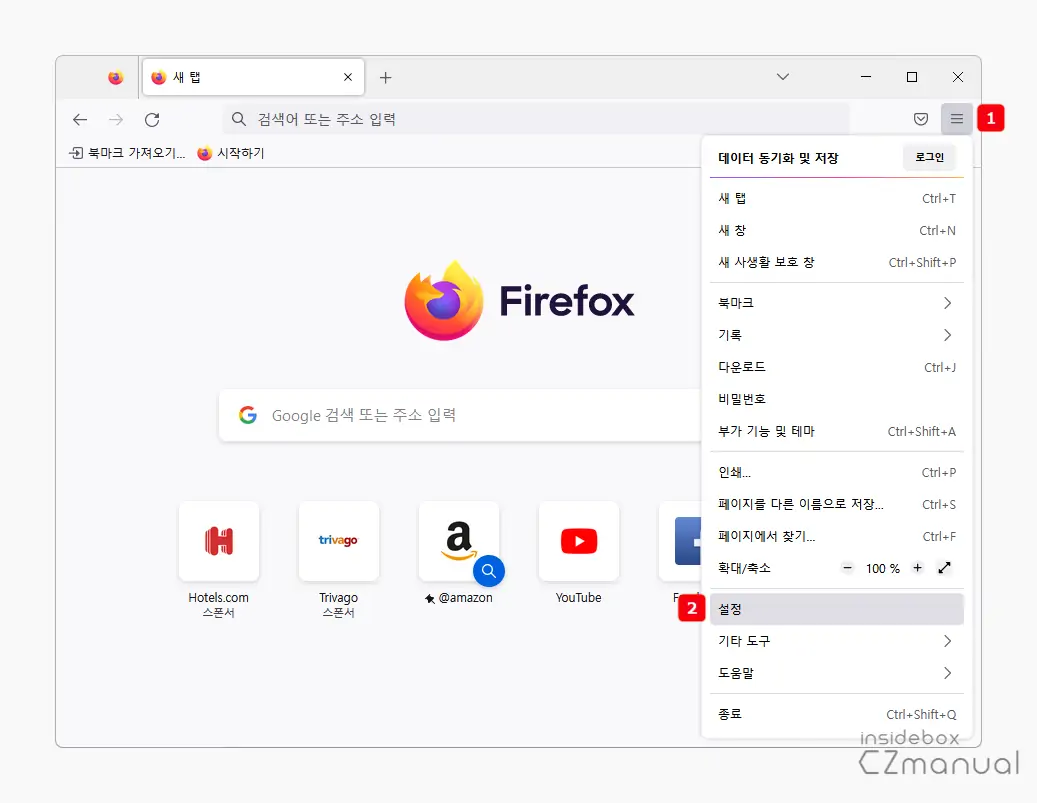This screenshot has height=803, width=1037.
Task: Expand the 도움말 submenu
Action: (837, 673)
